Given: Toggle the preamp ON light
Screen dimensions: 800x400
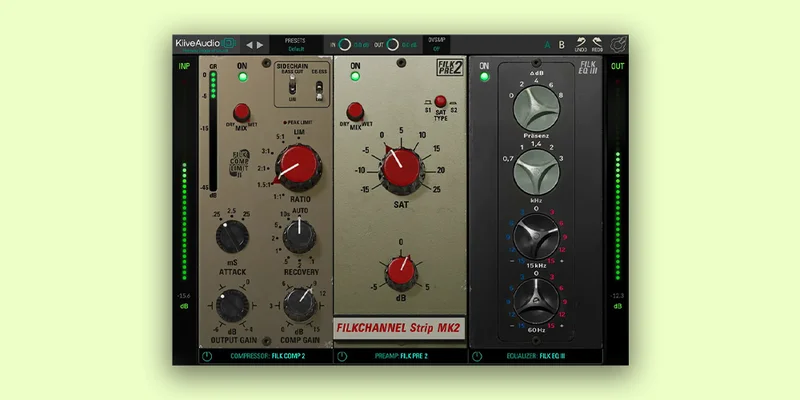Looking at the screenshot, I should (355, 77).
